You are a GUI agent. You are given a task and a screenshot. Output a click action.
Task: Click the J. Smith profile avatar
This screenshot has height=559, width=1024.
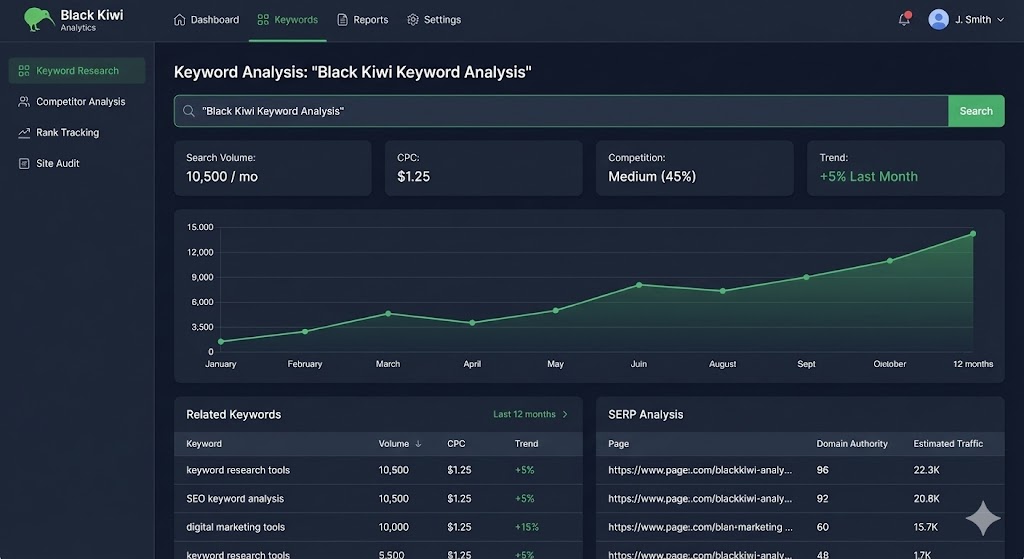(938, 19)
